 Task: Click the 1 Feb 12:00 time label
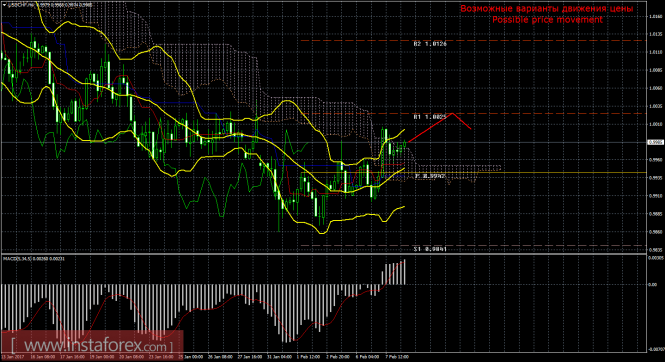308,357
